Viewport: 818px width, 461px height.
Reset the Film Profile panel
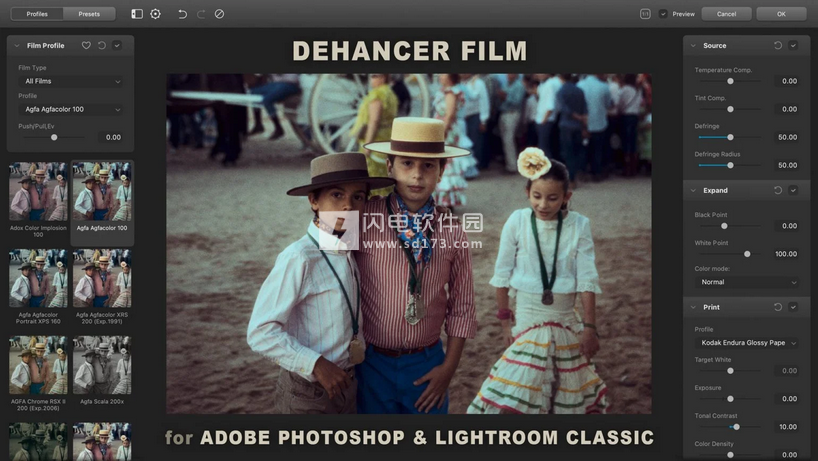[102, 45]
